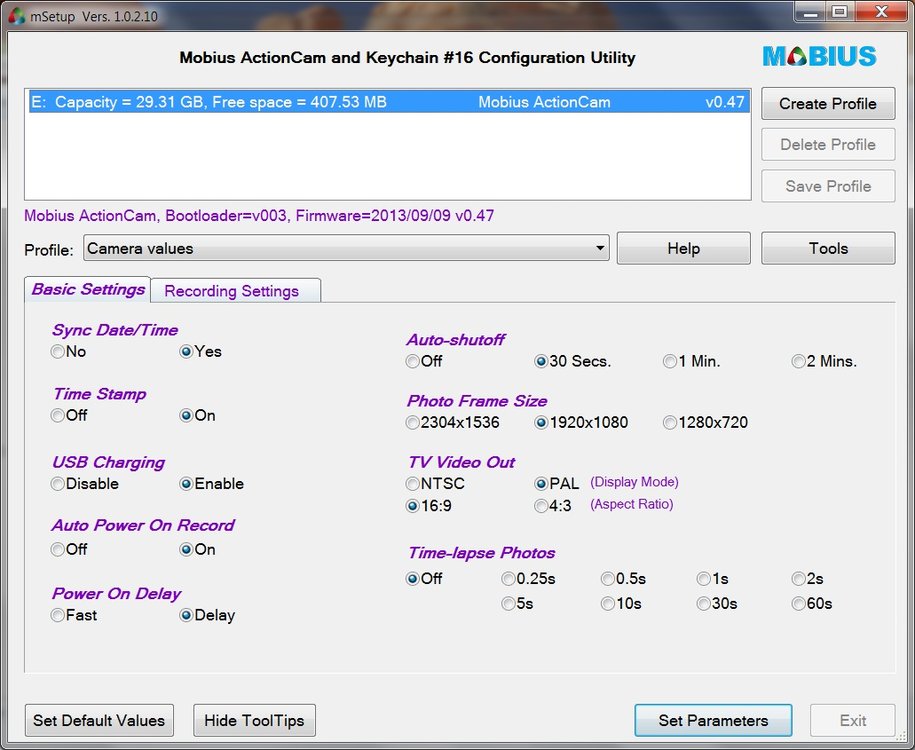Open Tools
The image size is (915, 750).
tap(828, 248)
